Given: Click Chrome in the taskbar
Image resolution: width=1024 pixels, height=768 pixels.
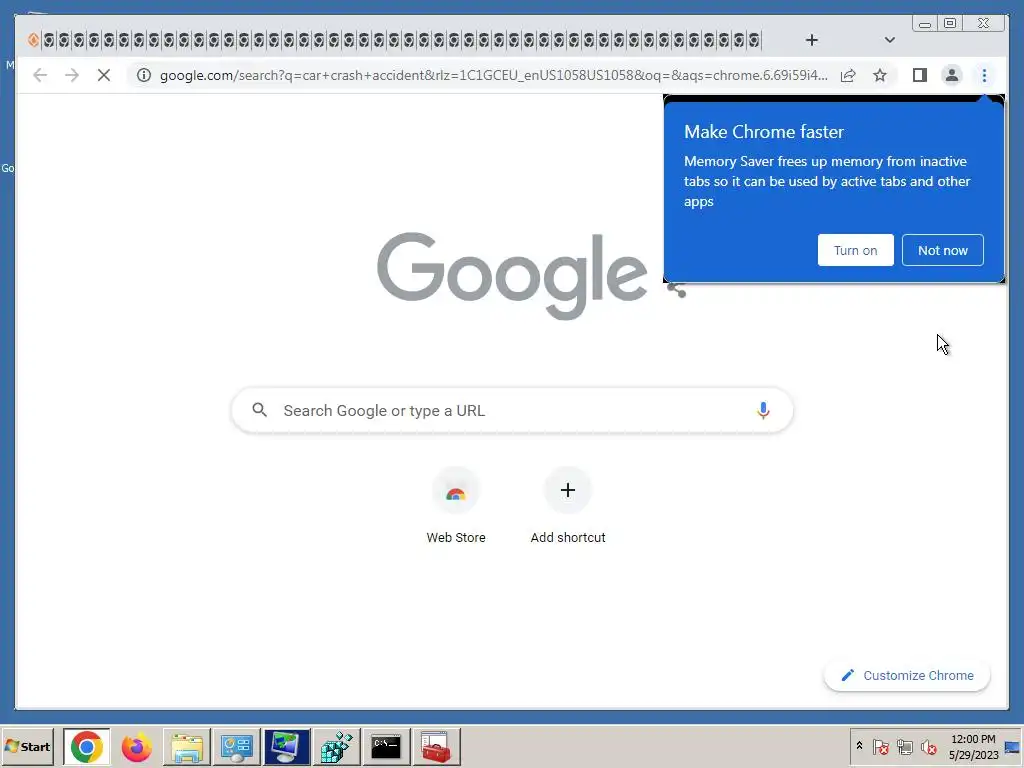Looking at the screenshot, I should [86, 746].
